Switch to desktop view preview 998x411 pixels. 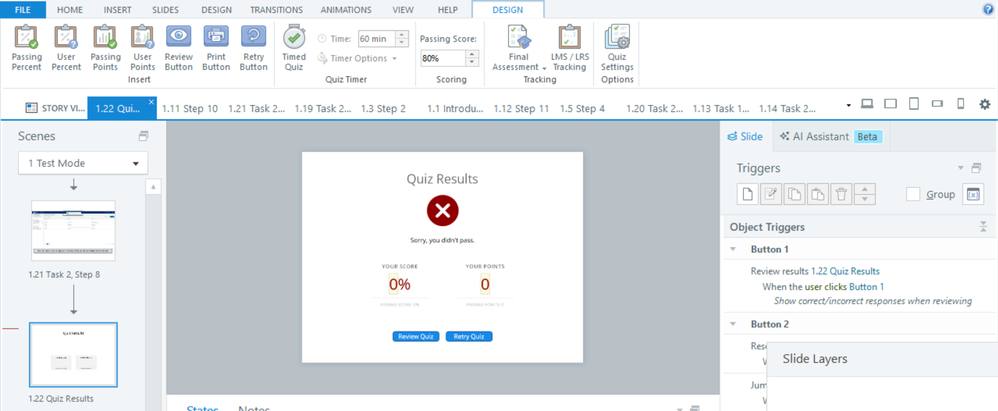pos(867,104)
